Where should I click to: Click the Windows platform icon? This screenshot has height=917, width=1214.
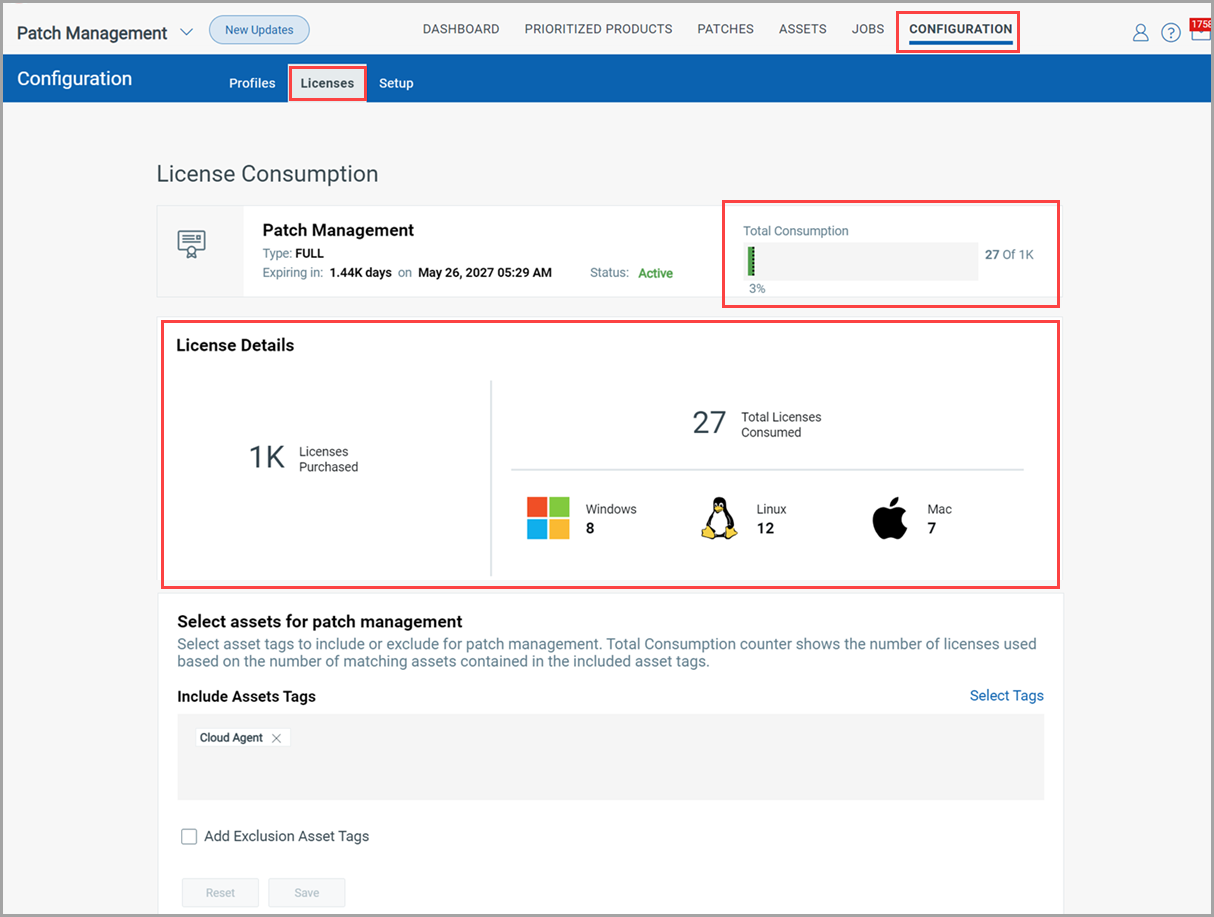click(548, 517)
